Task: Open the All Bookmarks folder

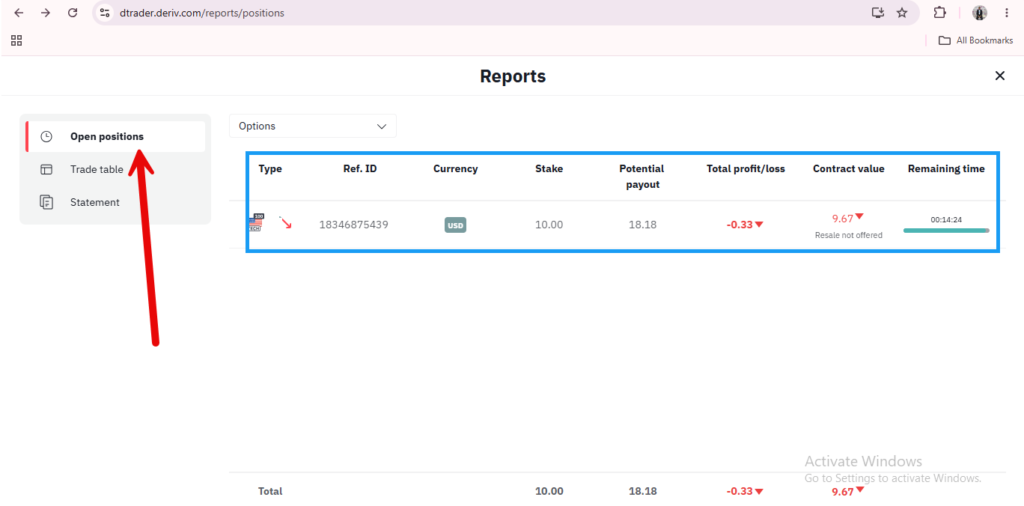Action: 976,40
